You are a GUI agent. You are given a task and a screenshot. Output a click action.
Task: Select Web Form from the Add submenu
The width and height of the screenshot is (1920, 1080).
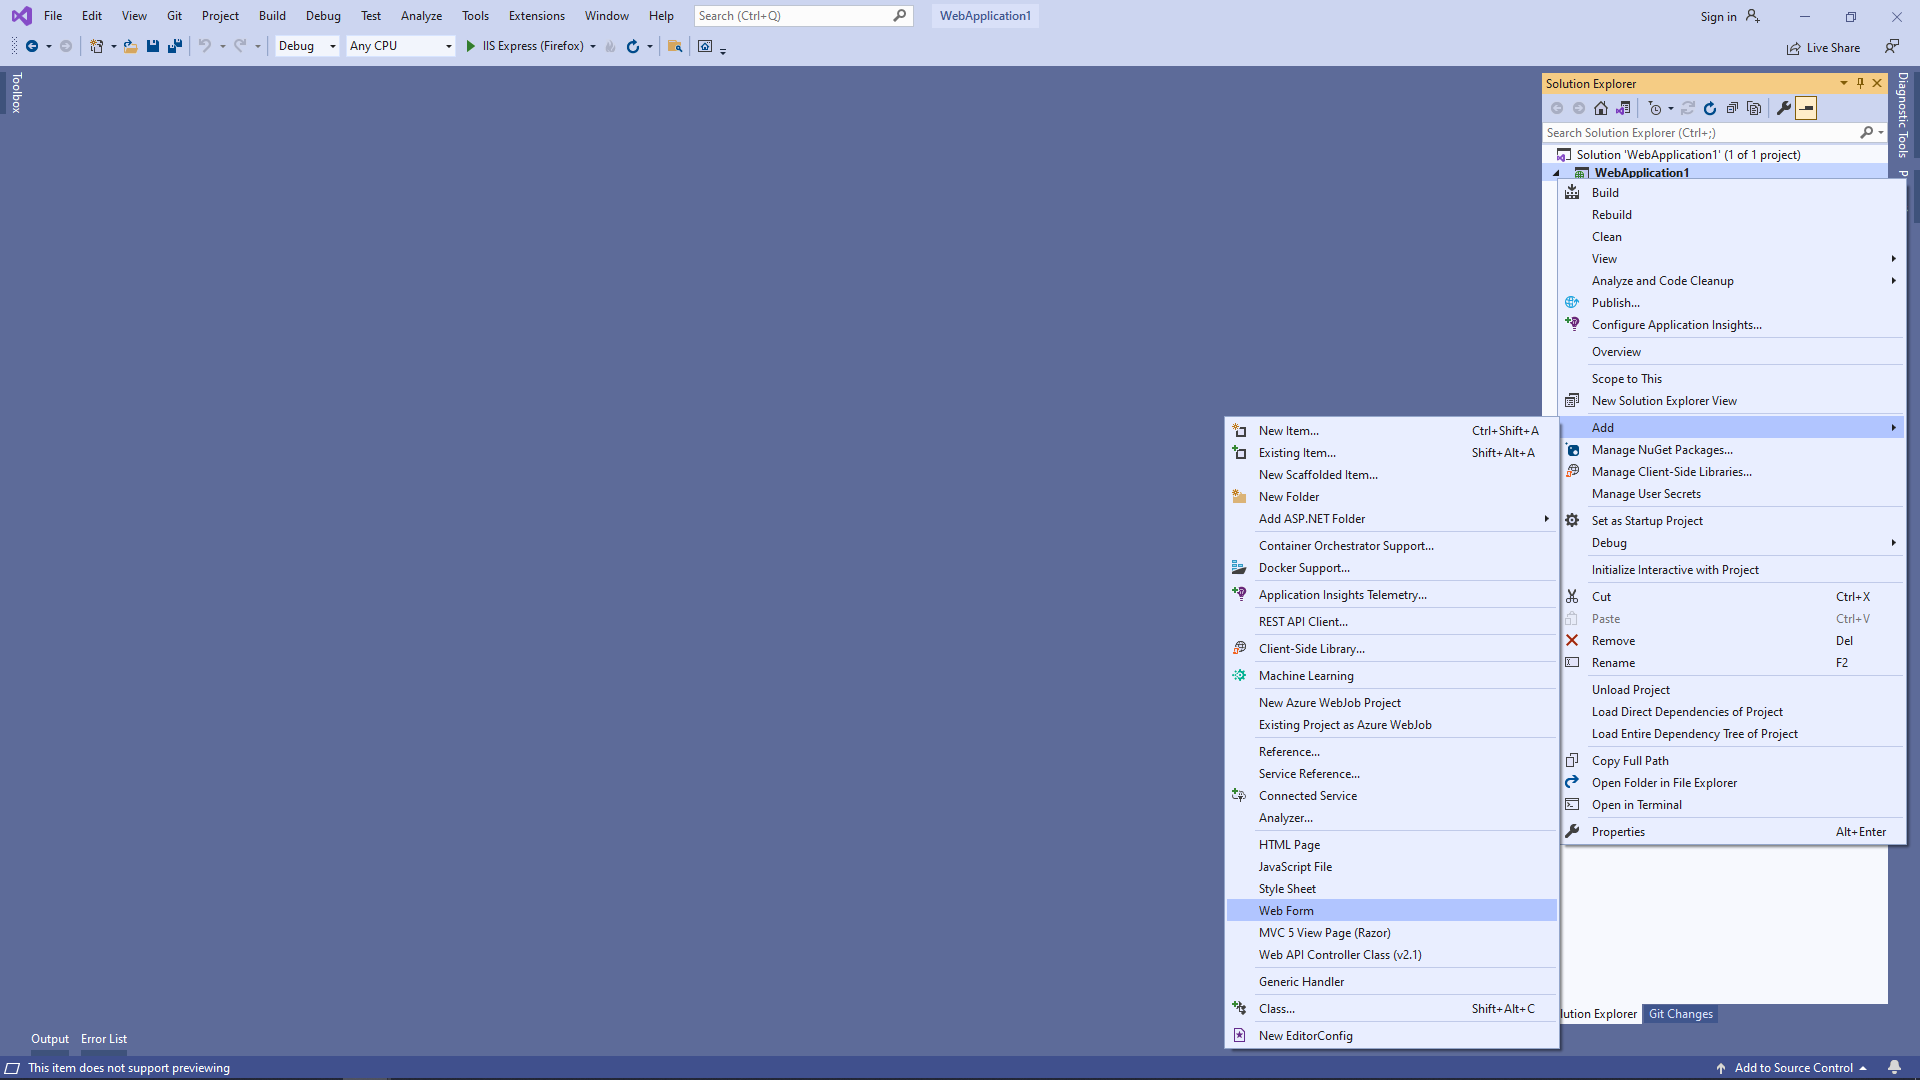(x=1286, y=910)
